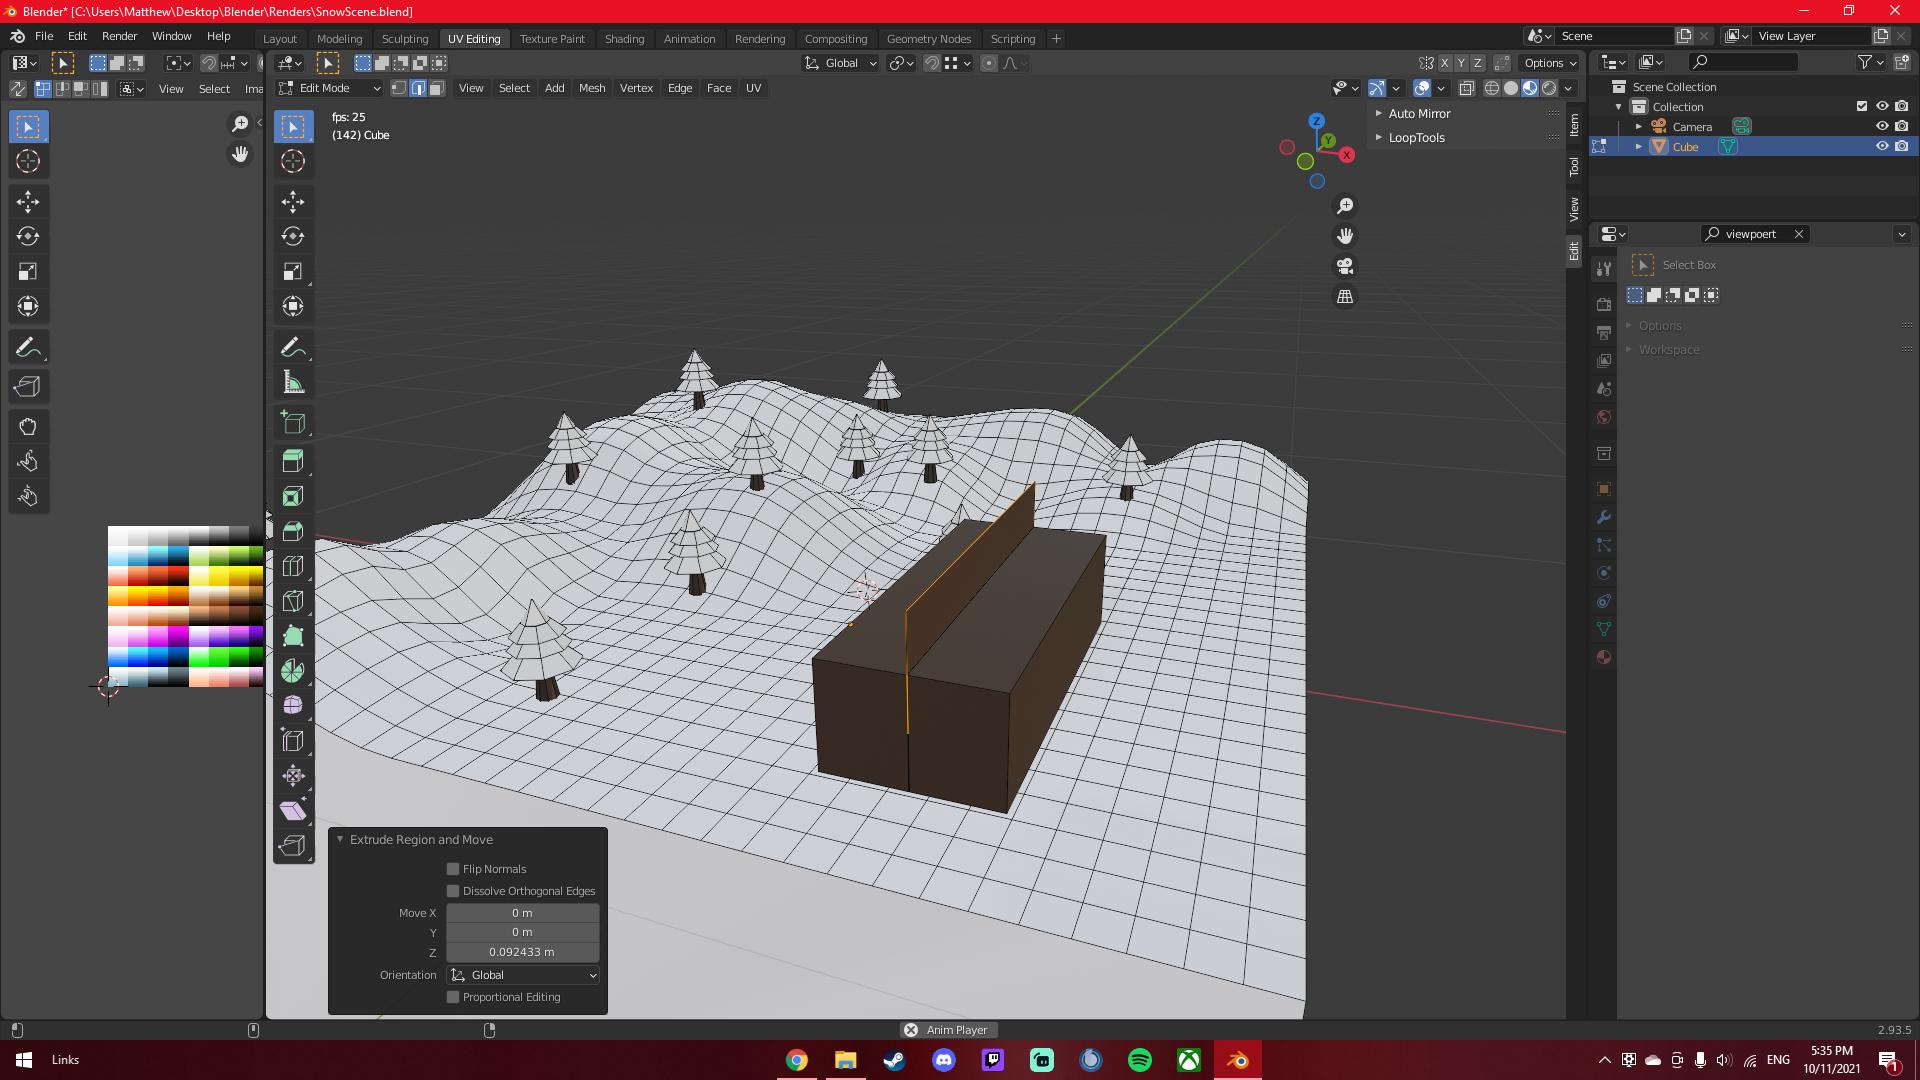This screenshot has height=1080, width=1920.
Task: Open Orientation dropdown in Extrude panel
Action: [523, 975]
